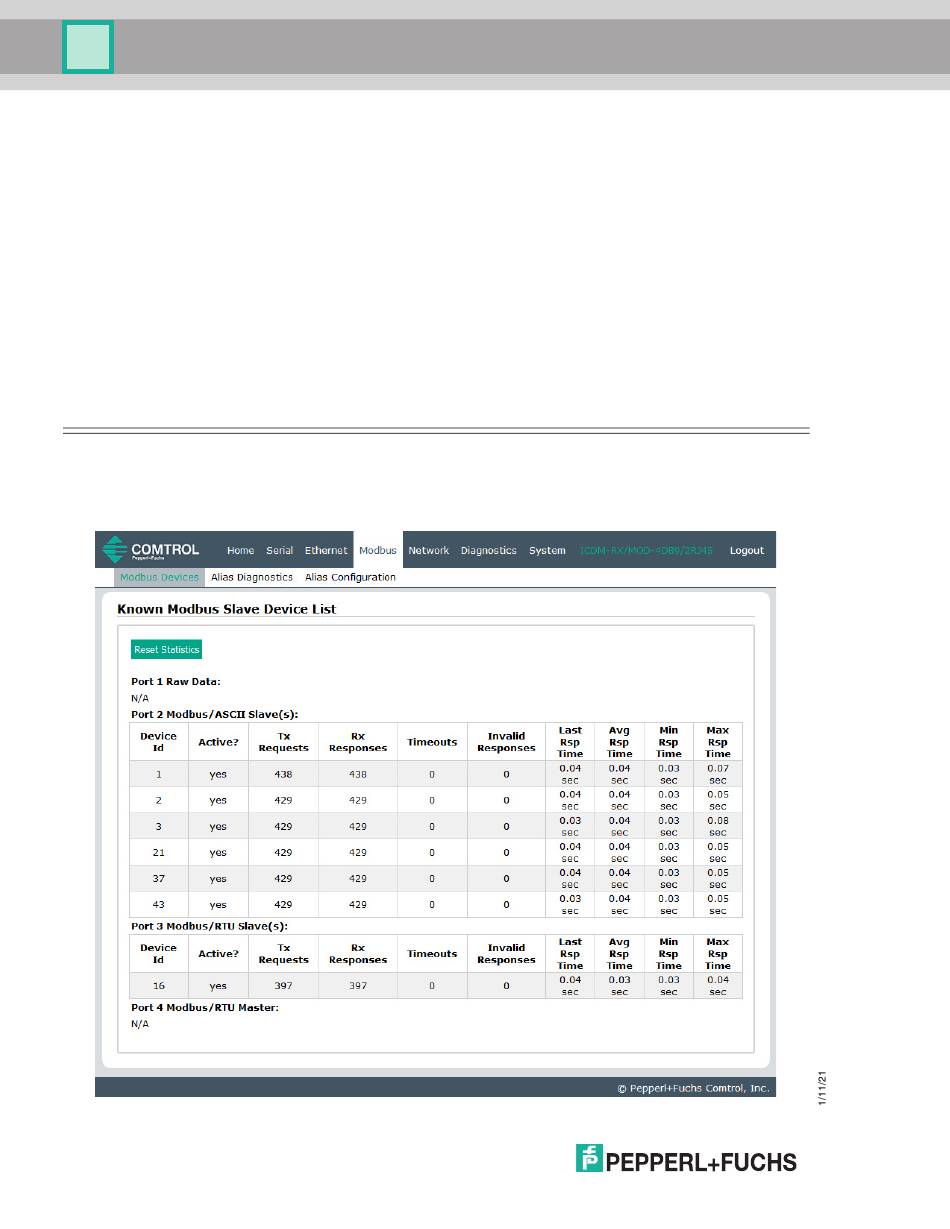
Task: Click Rx Responses value 438 for device 1
Action: 358,774
